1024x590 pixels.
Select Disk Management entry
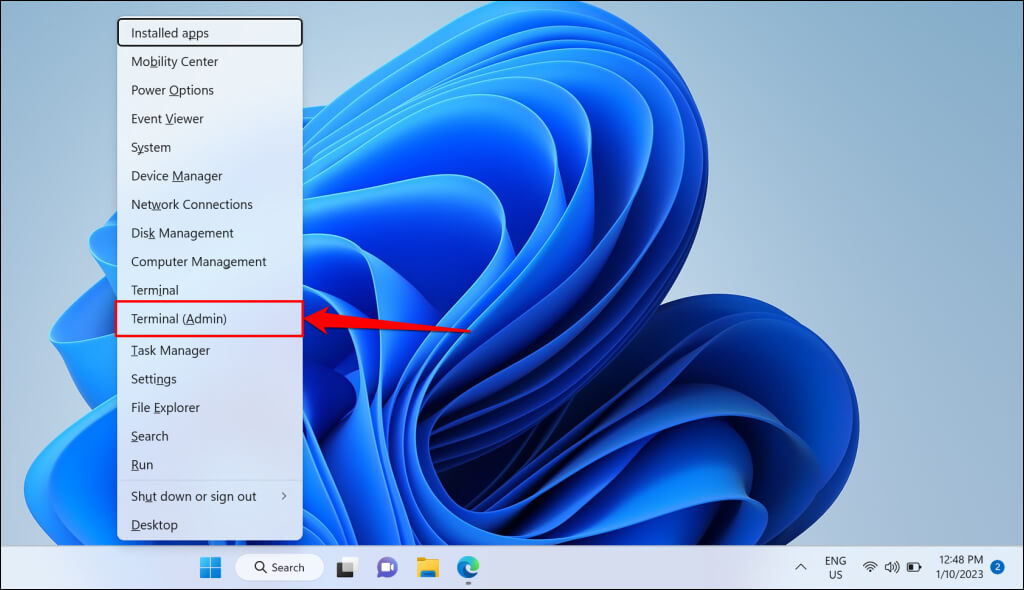210,233
